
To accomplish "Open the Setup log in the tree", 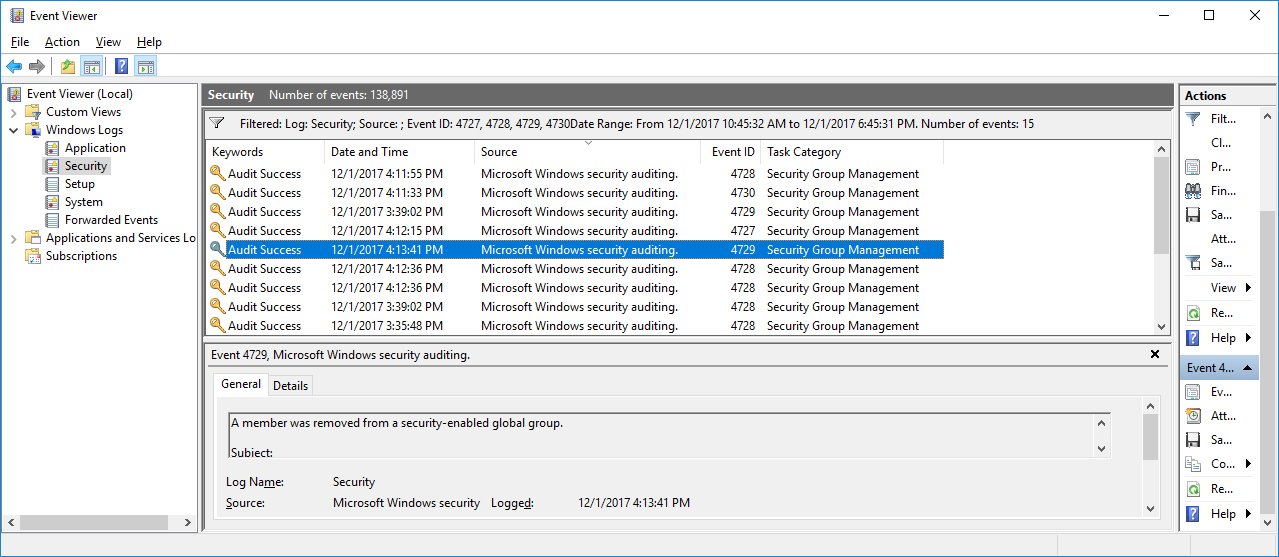I will (80, 184).
